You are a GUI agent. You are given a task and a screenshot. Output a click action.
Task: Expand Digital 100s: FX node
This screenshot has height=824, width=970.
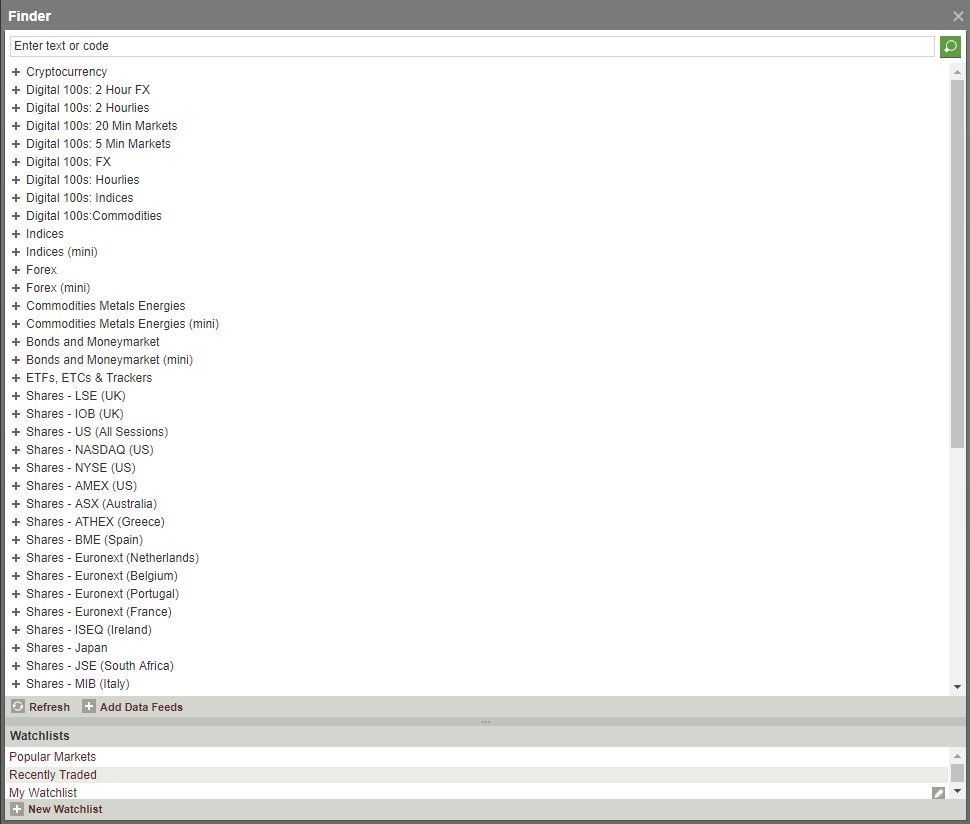[16, 161]
